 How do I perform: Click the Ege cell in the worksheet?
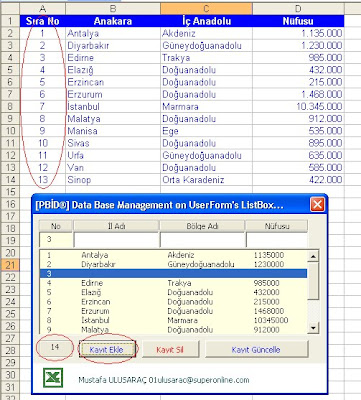(206, 131)
